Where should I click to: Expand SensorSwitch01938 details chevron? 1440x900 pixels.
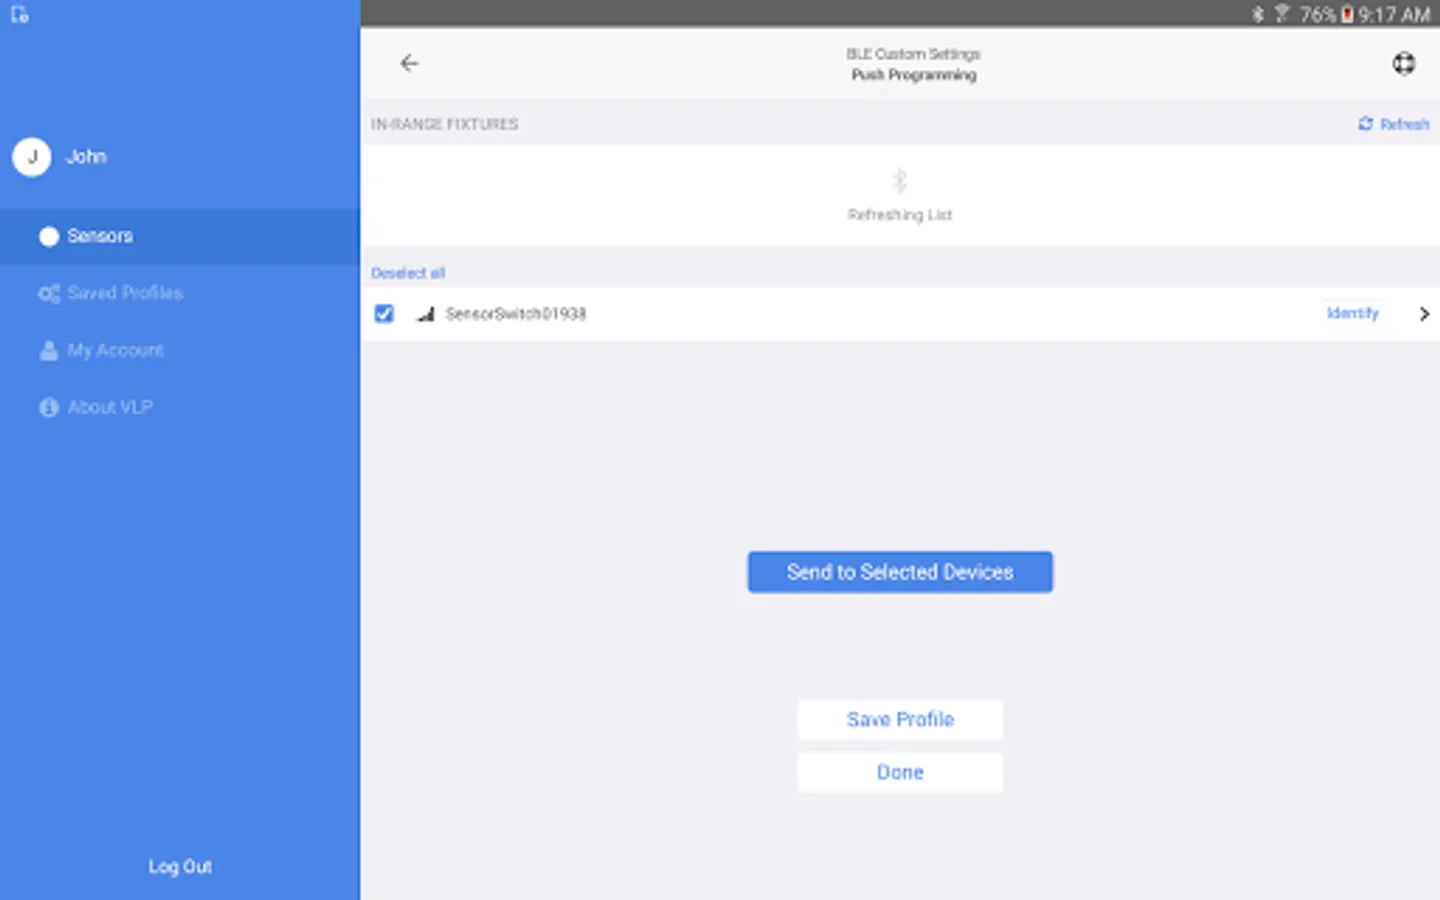click(1424, 314)
